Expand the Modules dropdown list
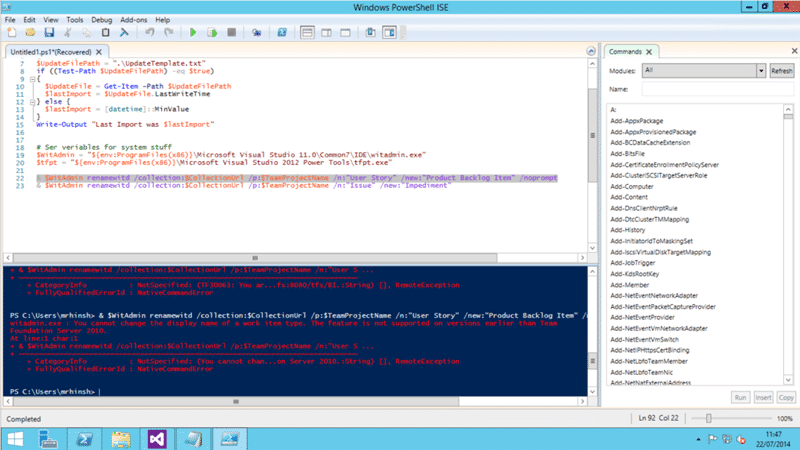The image size is (800, 450). pyautogui.click(x=761, y=70)
